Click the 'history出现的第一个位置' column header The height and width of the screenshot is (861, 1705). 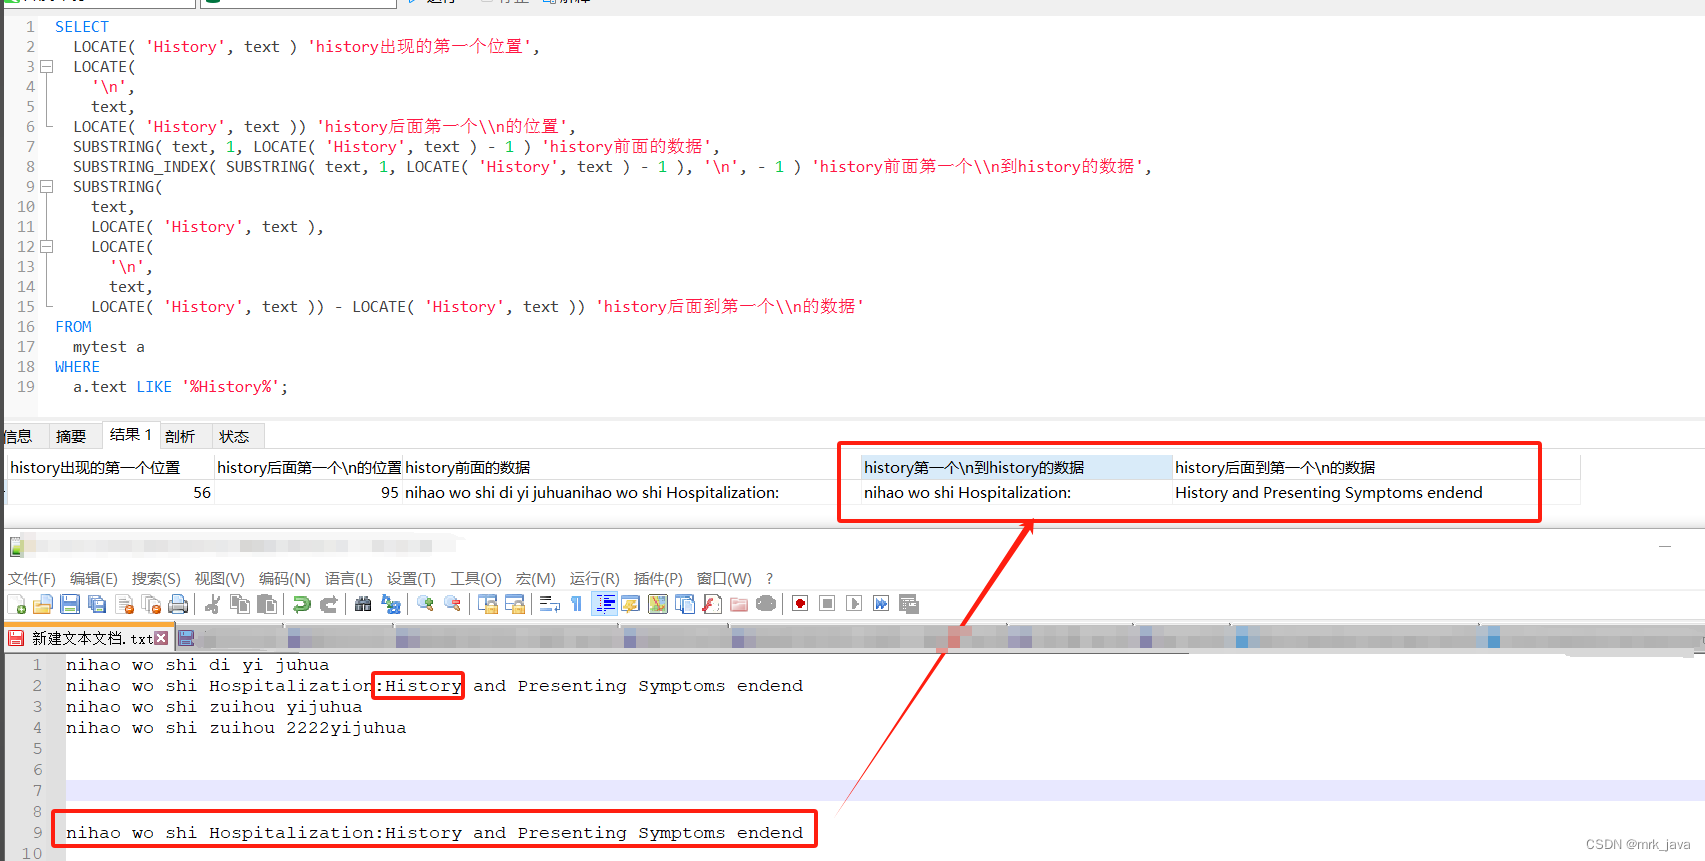click(96, 468)
